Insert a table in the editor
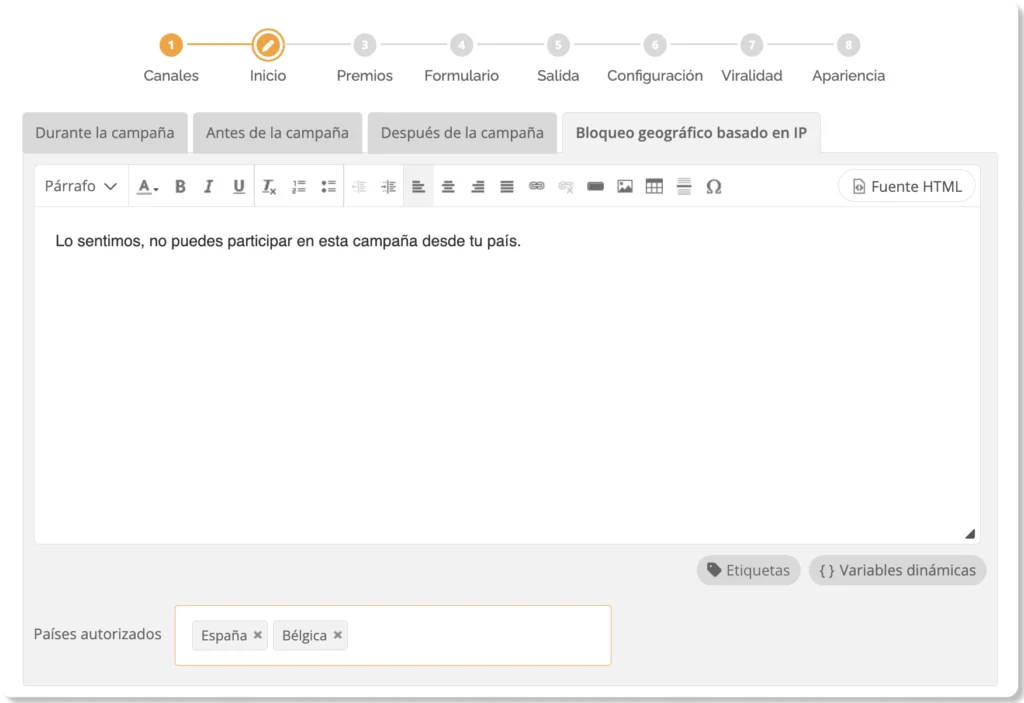1024x703 pixels. pyautogui.click(x=654, y=186)
